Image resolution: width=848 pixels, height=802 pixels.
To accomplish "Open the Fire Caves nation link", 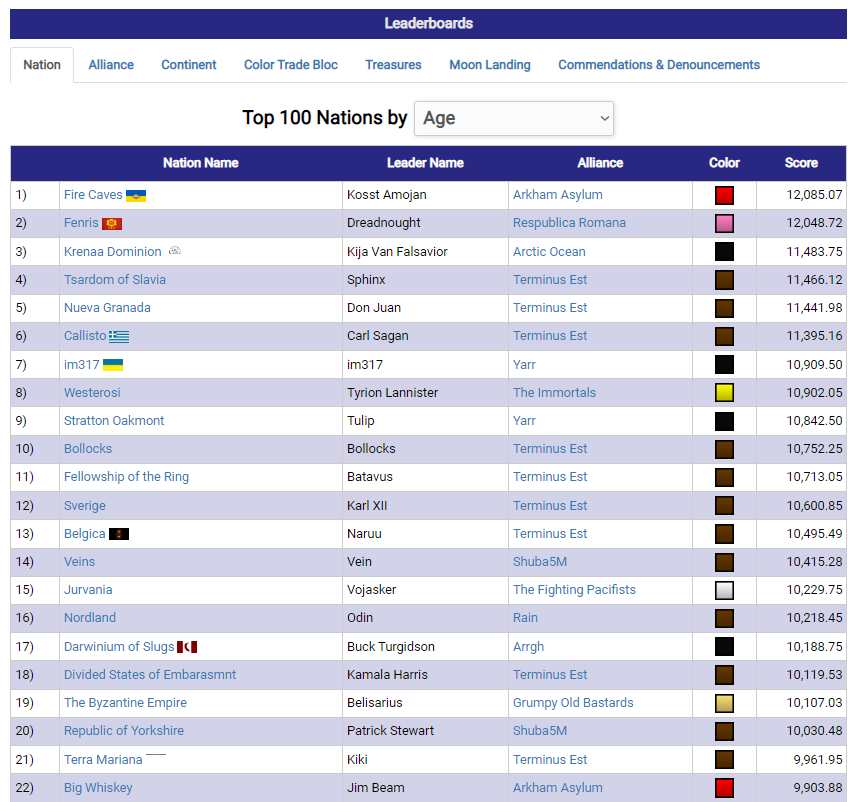I will (93, 195).
